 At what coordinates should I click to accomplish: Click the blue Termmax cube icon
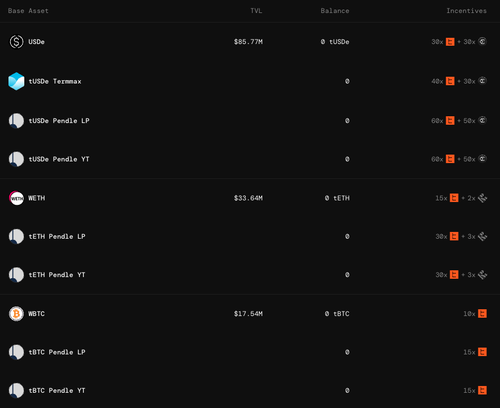16,81
